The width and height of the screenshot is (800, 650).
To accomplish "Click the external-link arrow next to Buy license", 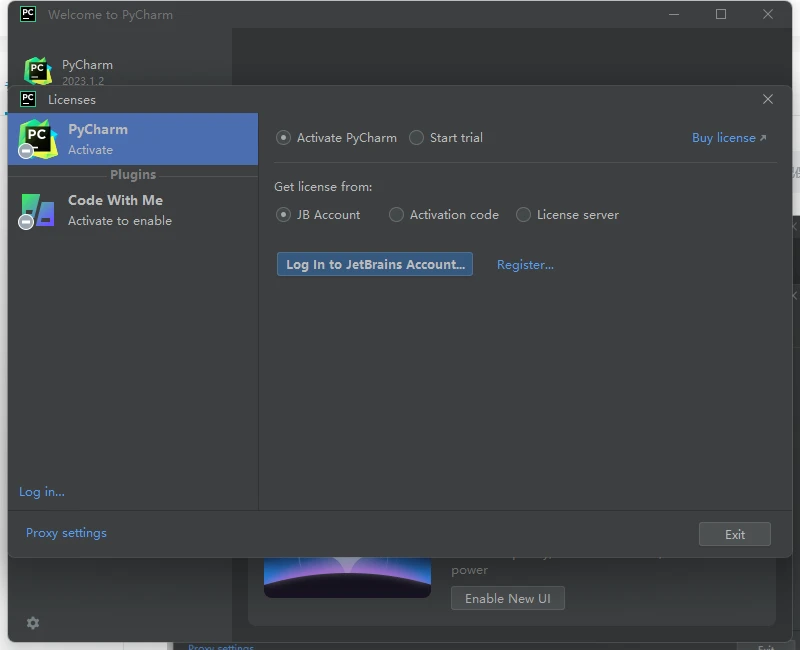I will (x=763, y=138).
